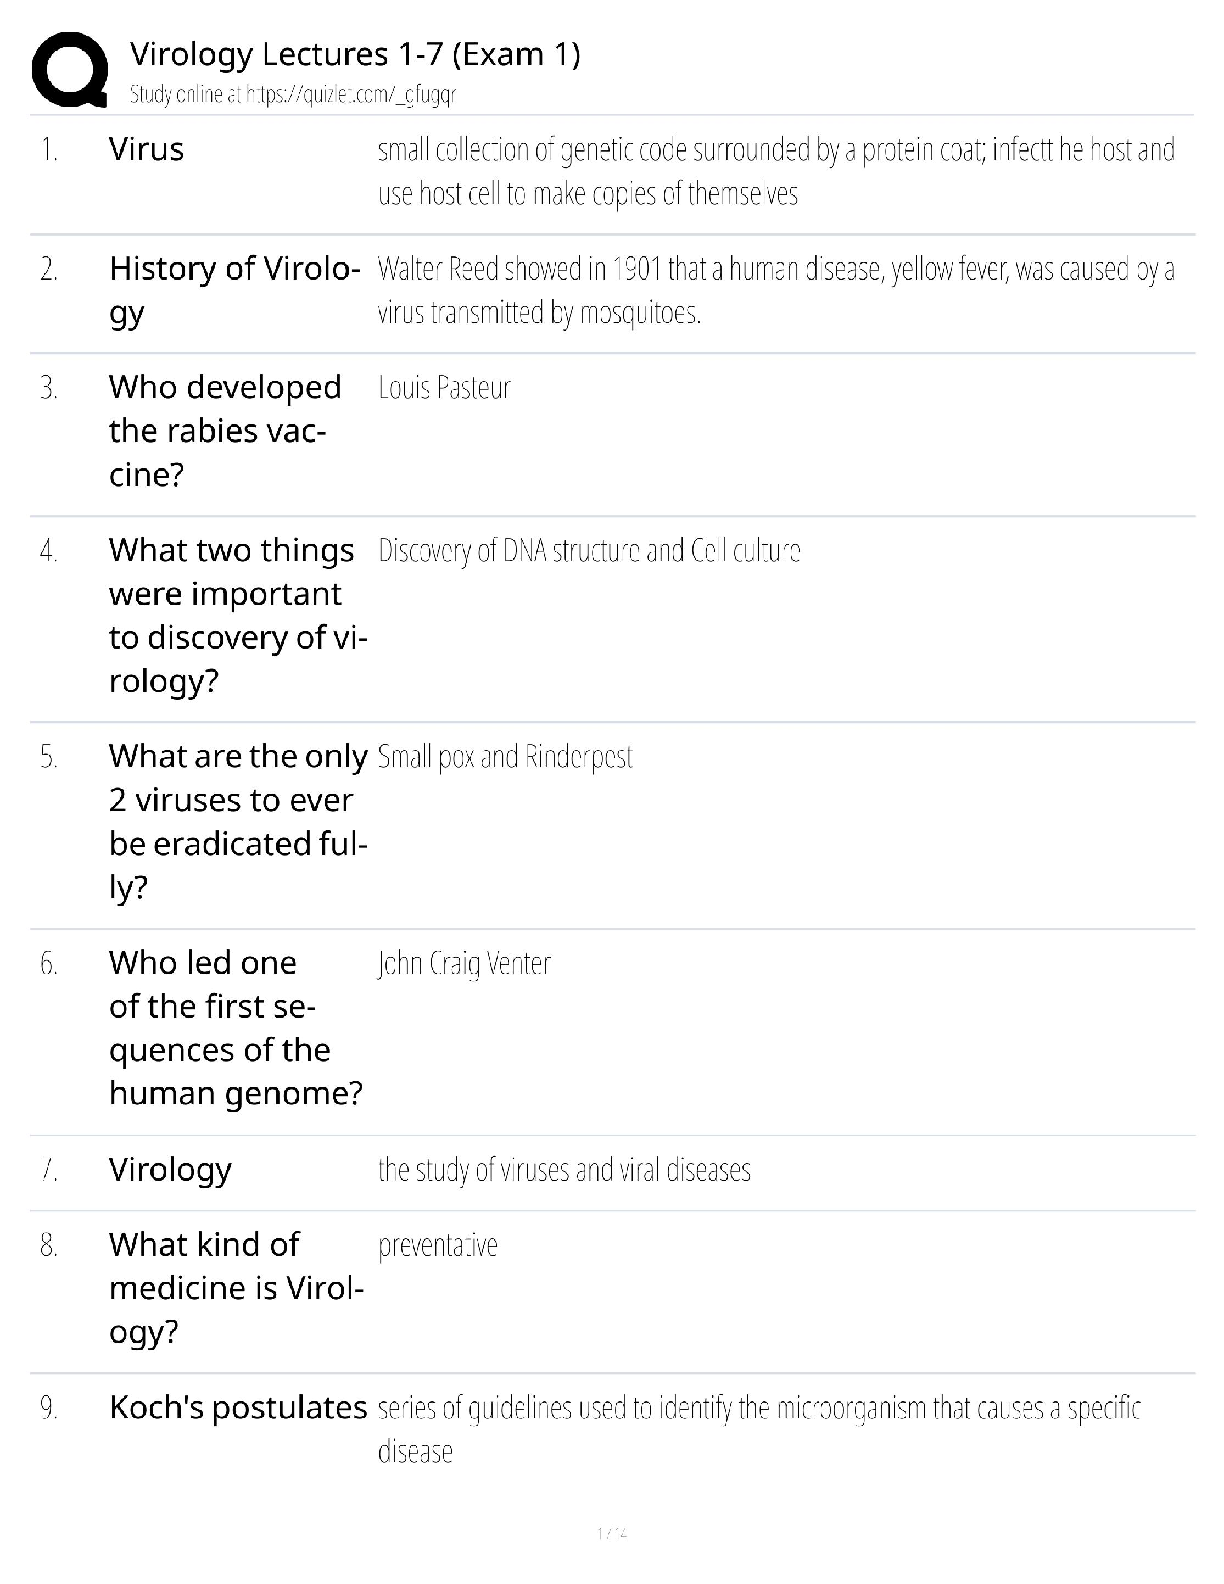Image resolution: width=1224 pixels, height=1584 pixels.
Task: Select the answer "Louis Pasteur"
Action: point(444,388)
